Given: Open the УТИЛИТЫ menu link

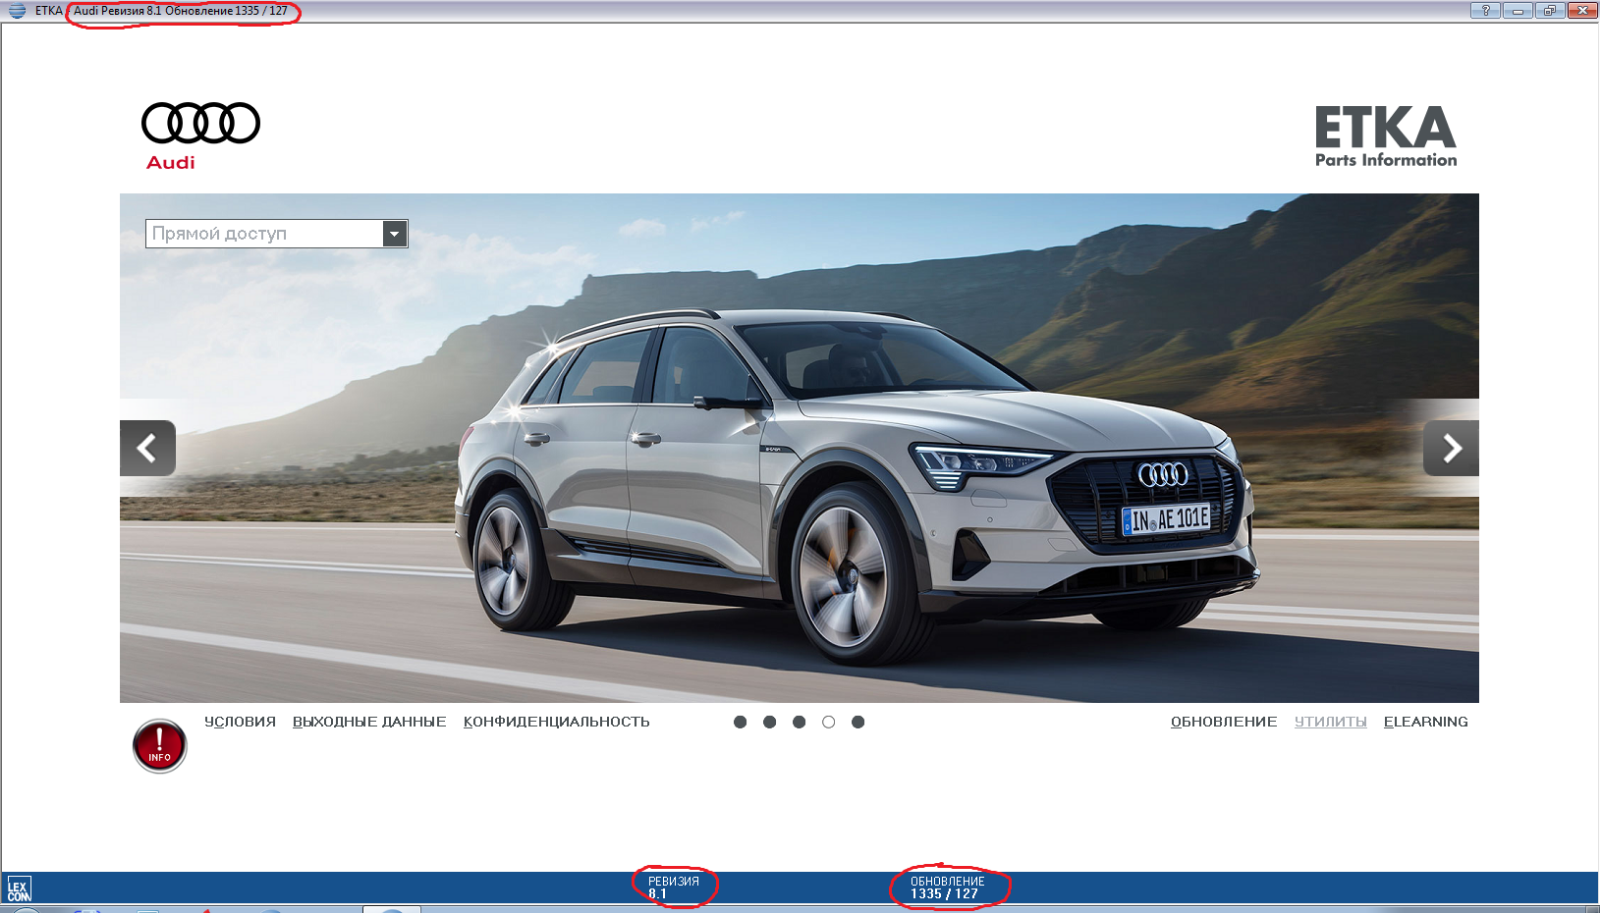Looking at the screenshot, I should tap(1330, 722).
